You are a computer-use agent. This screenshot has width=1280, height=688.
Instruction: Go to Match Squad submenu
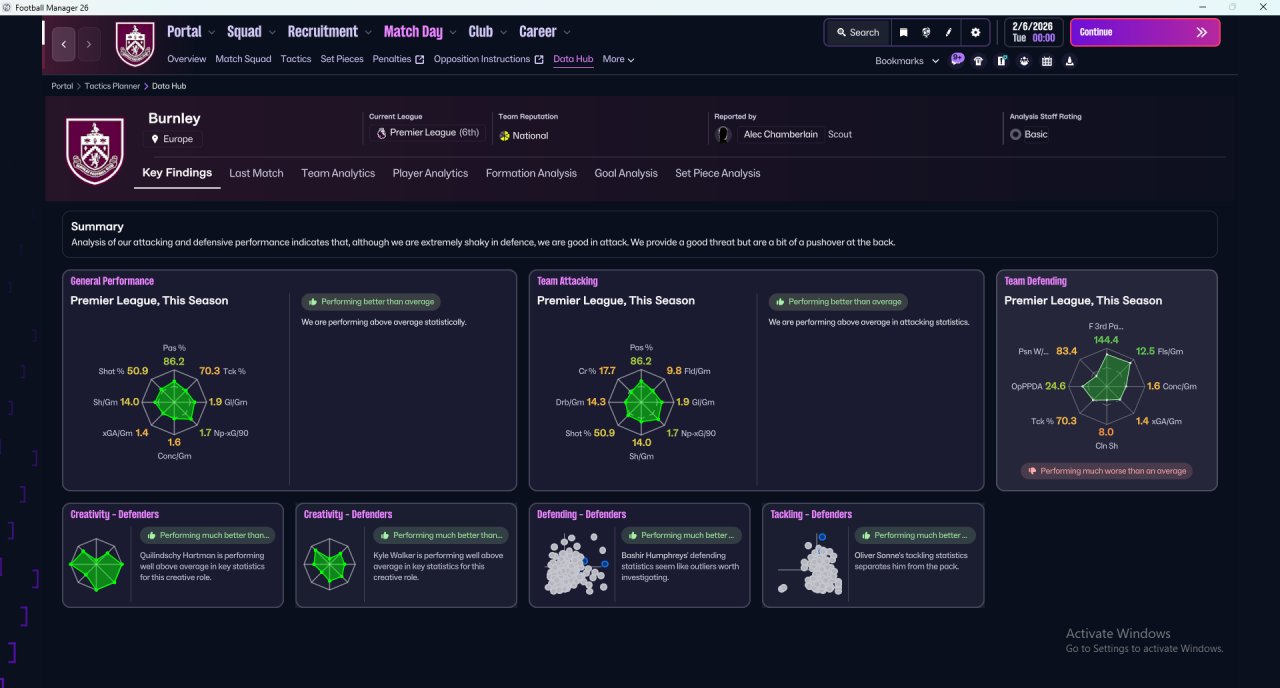point(243,59)
